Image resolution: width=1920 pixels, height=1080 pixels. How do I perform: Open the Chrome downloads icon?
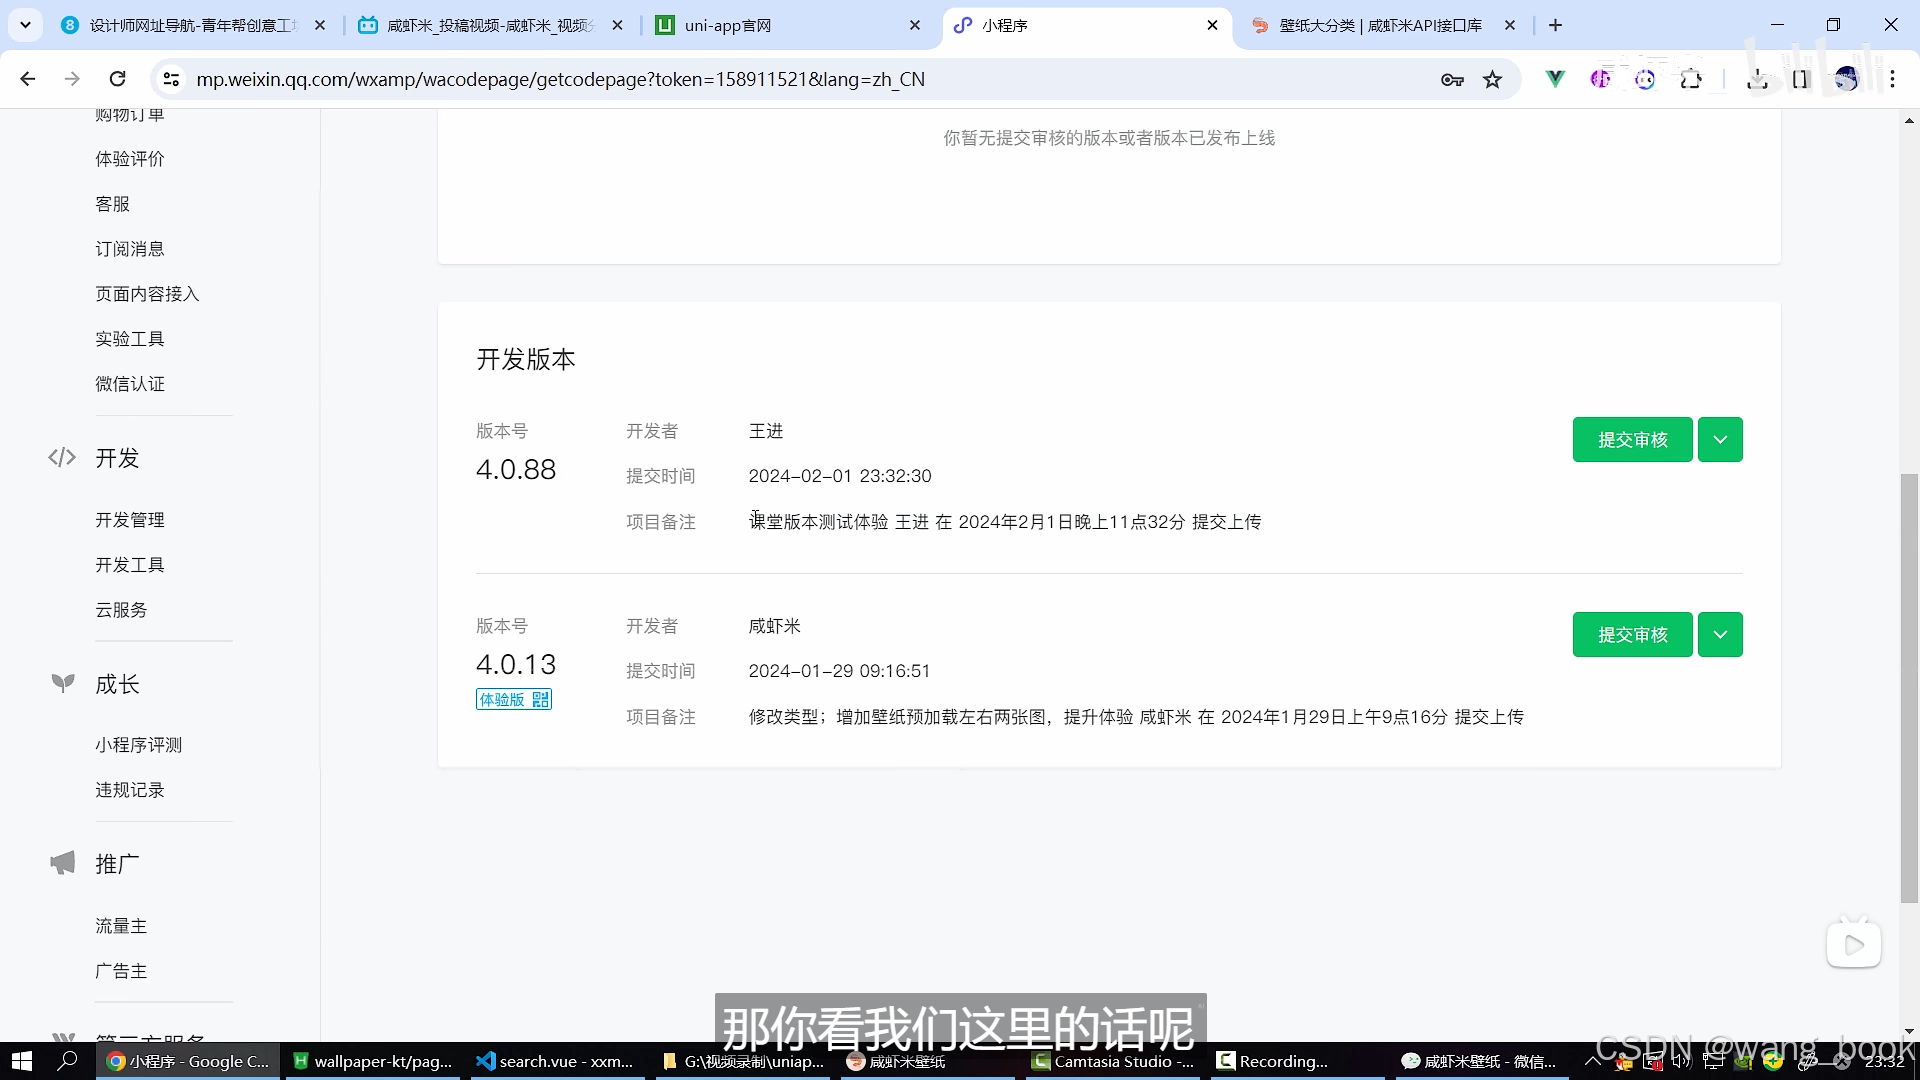(x=1757, y=79)
